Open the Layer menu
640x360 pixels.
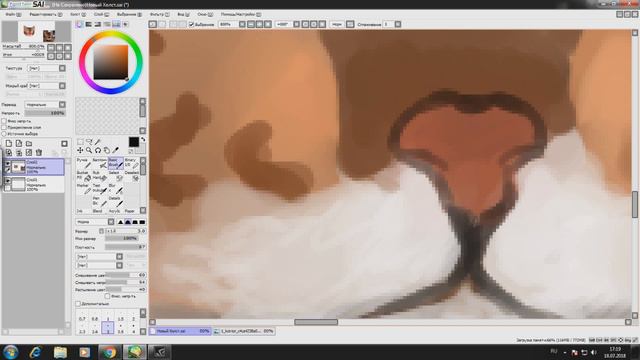(101, 14)
